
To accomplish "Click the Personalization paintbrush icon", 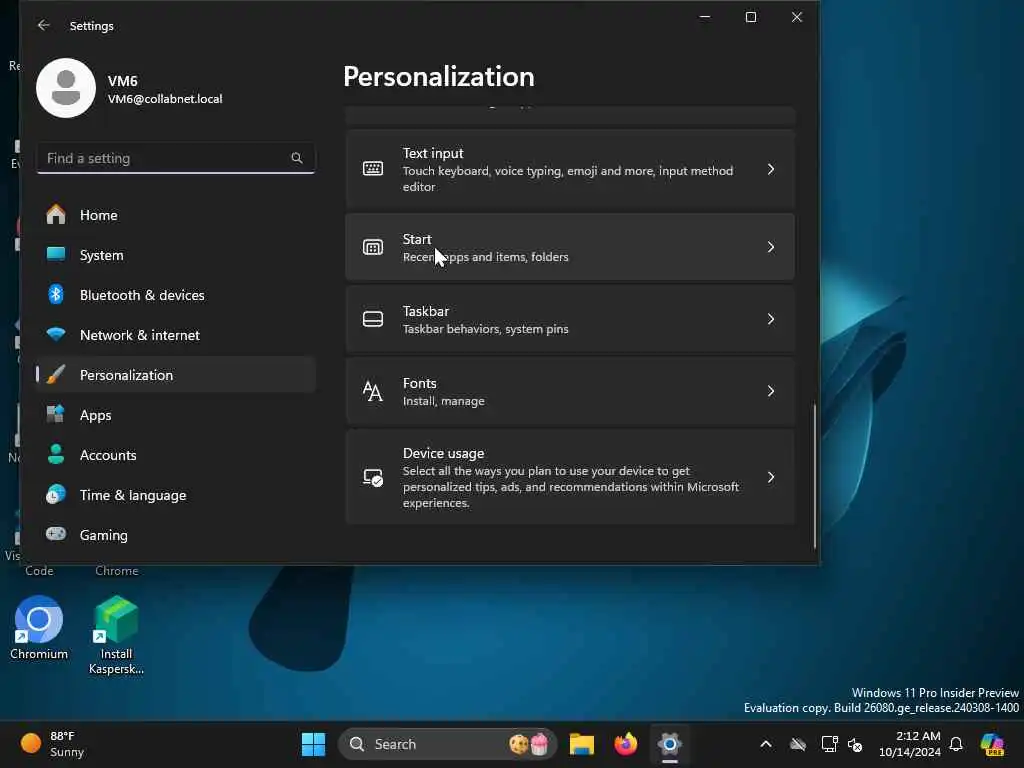I will [56, 375].
